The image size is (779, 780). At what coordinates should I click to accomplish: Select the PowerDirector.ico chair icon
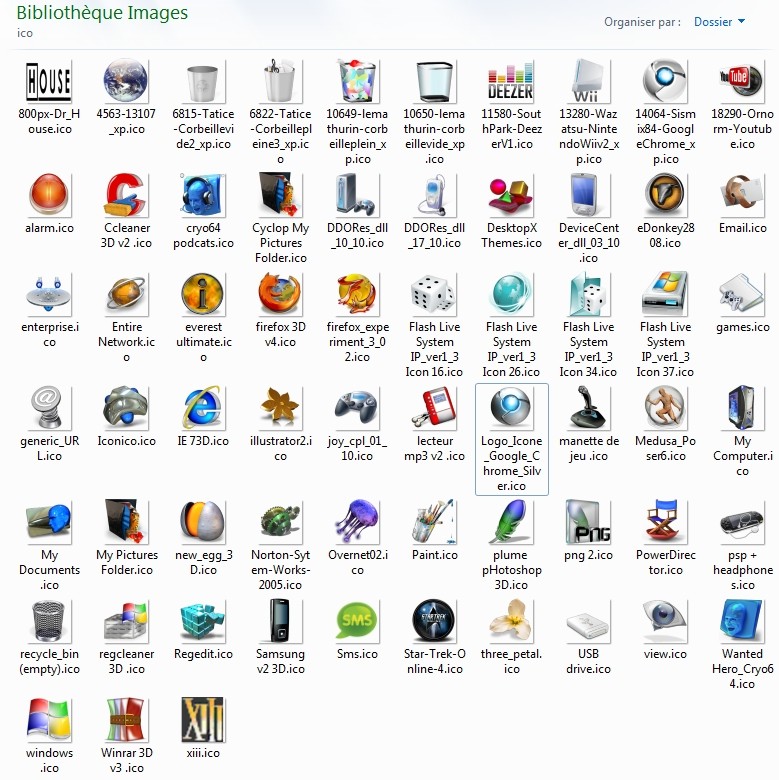tap(665, 522)
